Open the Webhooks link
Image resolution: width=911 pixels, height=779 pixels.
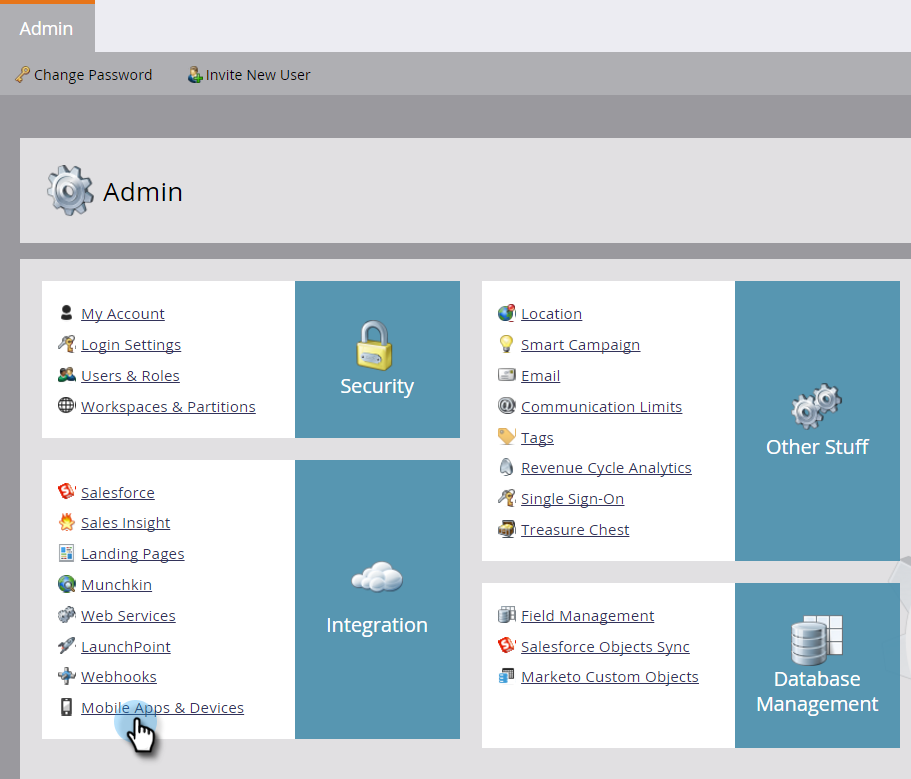[119, 677]
